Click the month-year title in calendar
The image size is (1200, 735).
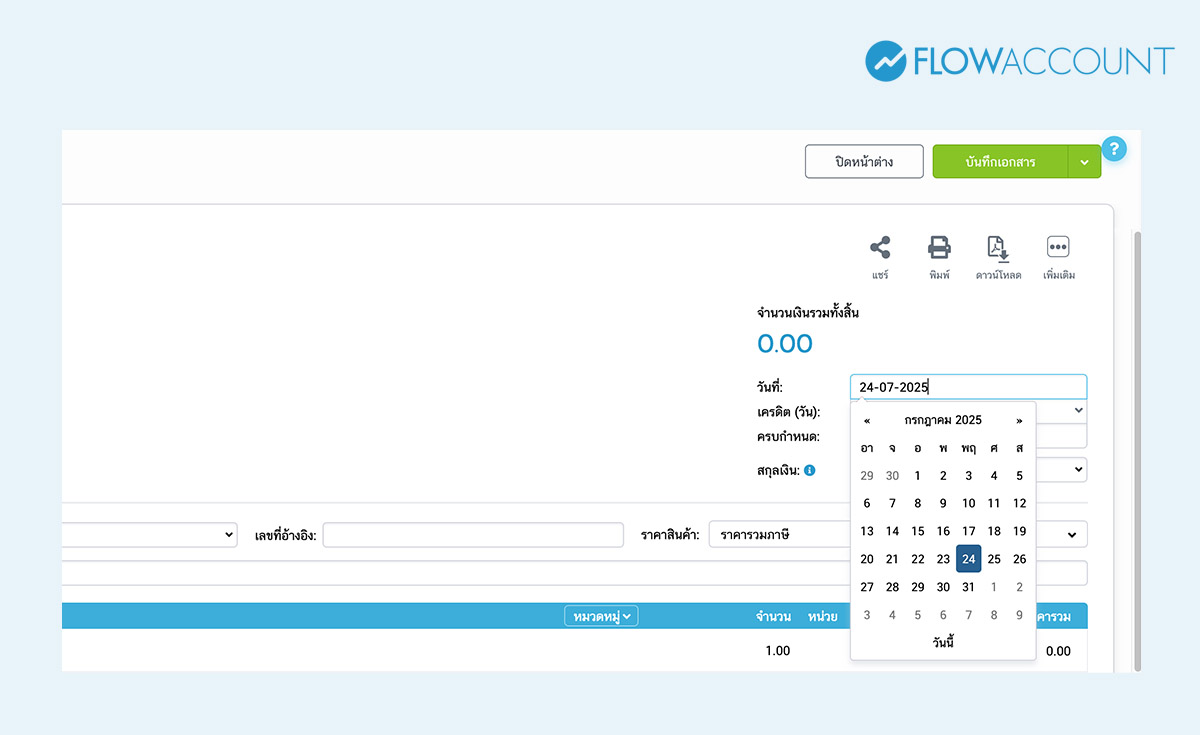click(x=943, y=420)
